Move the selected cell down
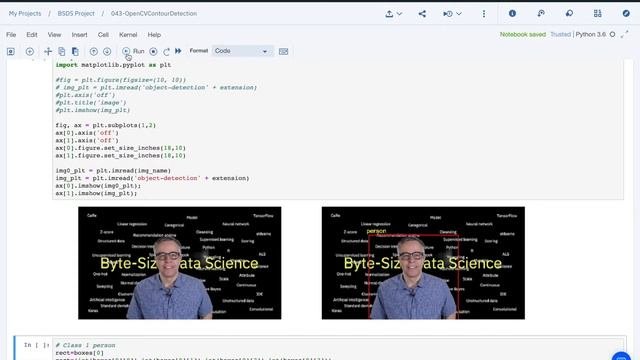 point(107,51)
